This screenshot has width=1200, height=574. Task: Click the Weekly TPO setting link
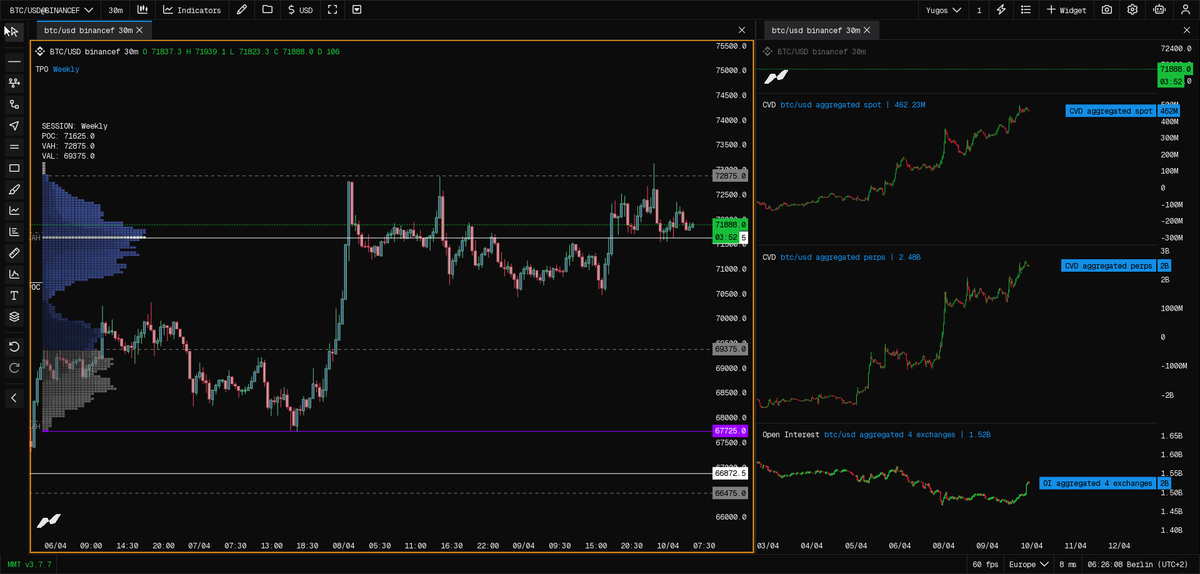tap(66, 70)
